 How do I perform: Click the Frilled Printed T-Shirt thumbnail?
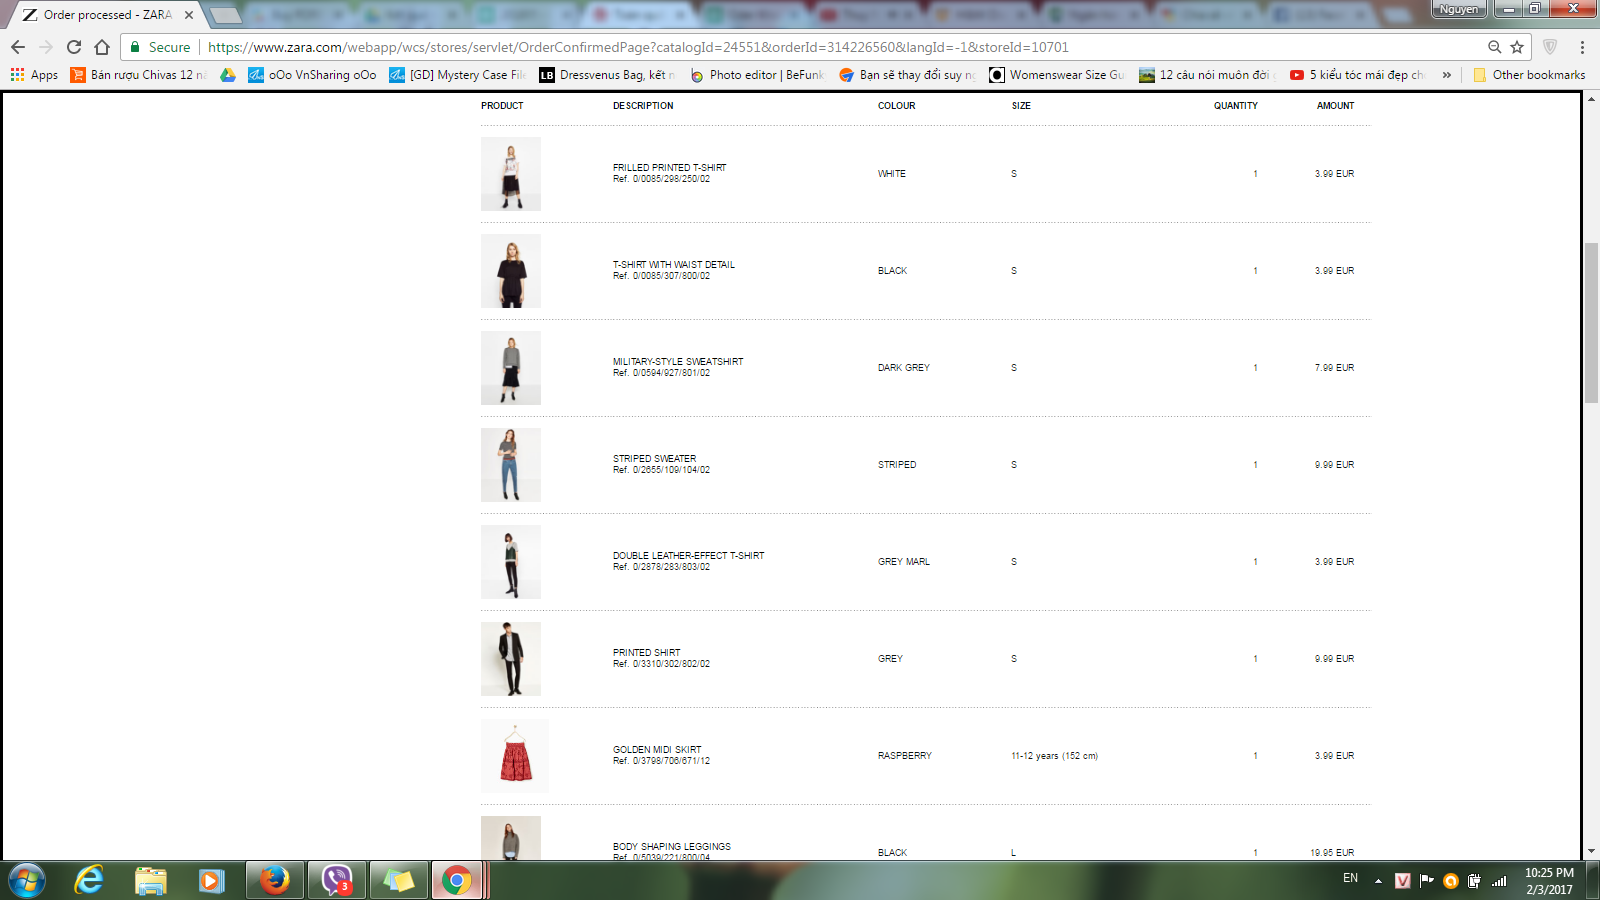(x=511, y=174)
